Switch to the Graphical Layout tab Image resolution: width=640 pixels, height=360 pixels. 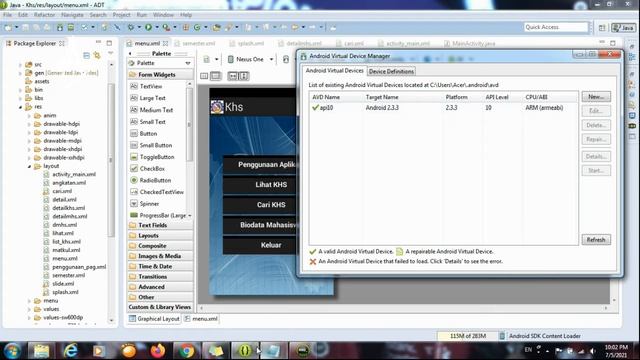click(x=154, y=319)
